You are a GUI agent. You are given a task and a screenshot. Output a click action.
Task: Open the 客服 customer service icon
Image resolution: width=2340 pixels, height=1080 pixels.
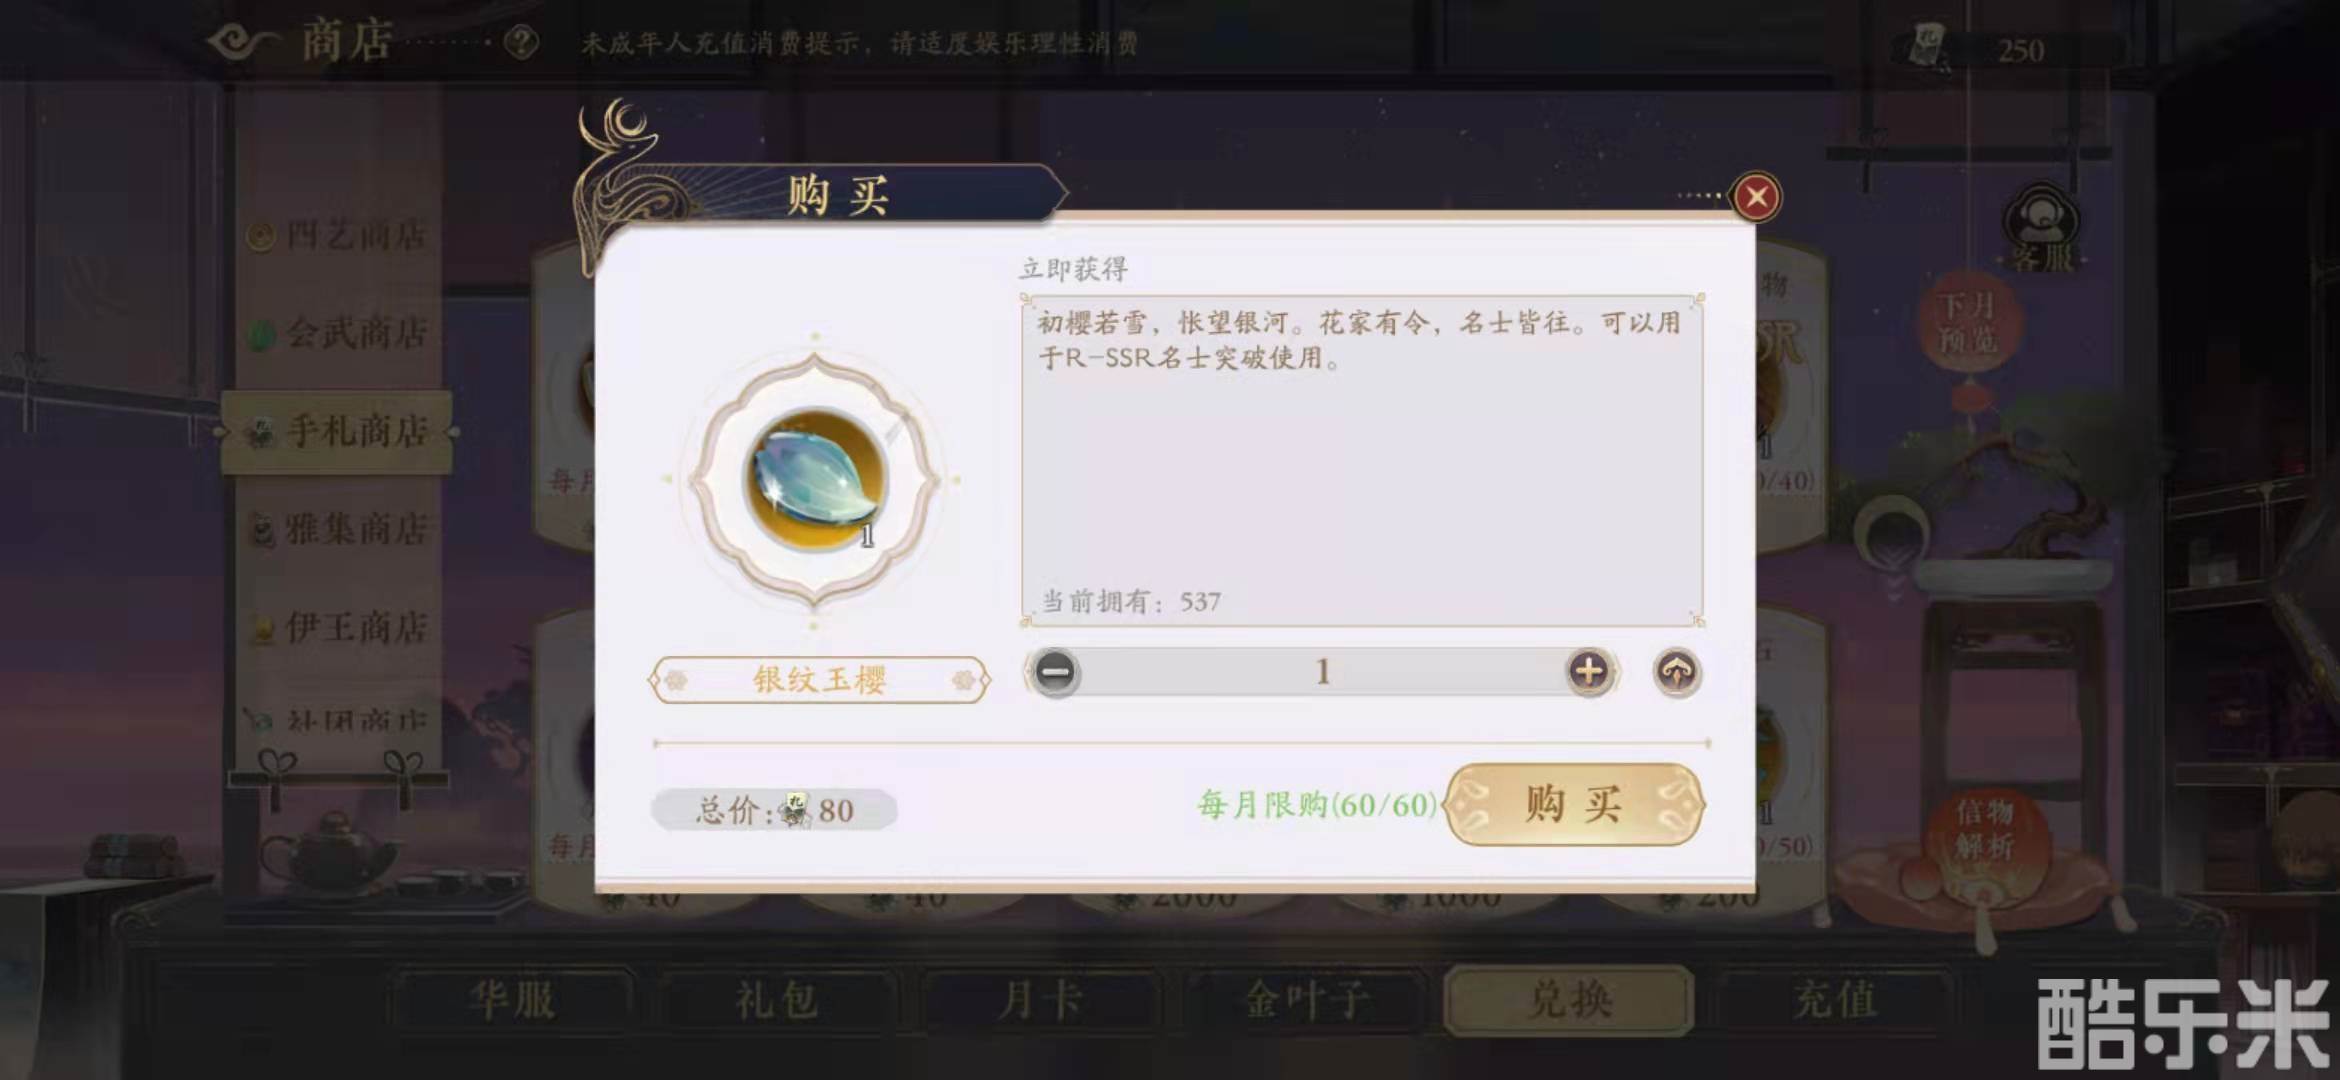[2042, 228]
